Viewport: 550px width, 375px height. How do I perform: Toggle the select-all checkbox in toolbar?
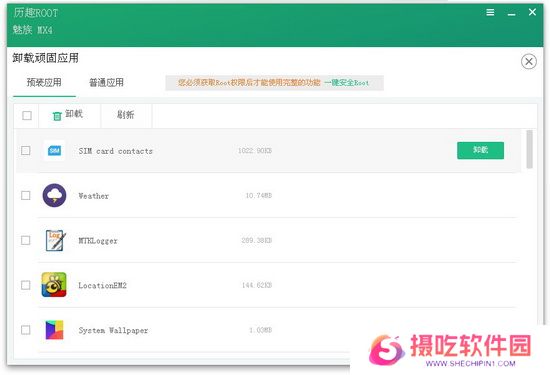coord(27,115)
